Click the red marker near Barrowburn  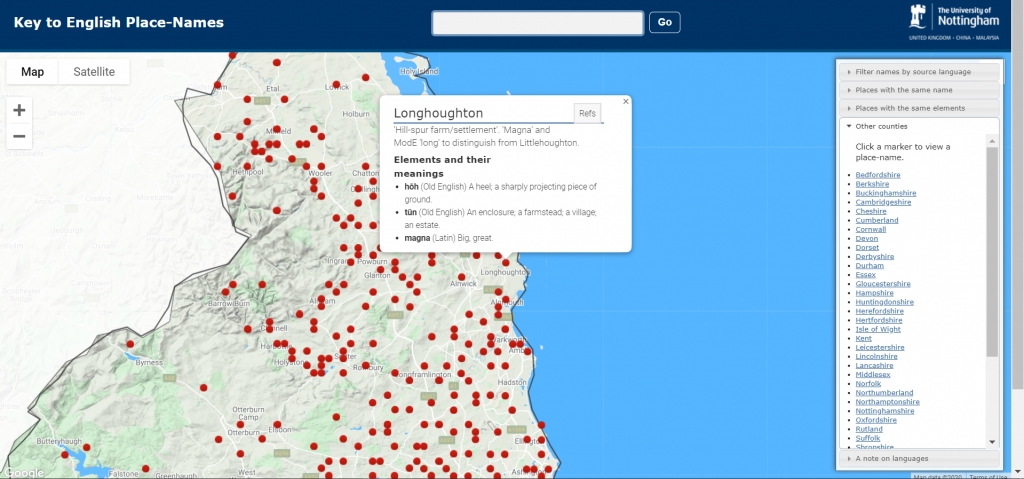click(x=225, y=292)
